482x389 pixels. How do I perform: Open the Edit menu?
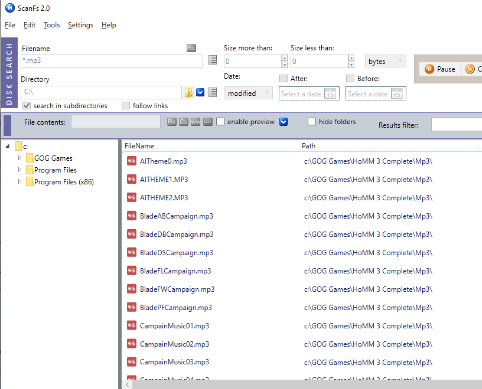coord(29,25)
